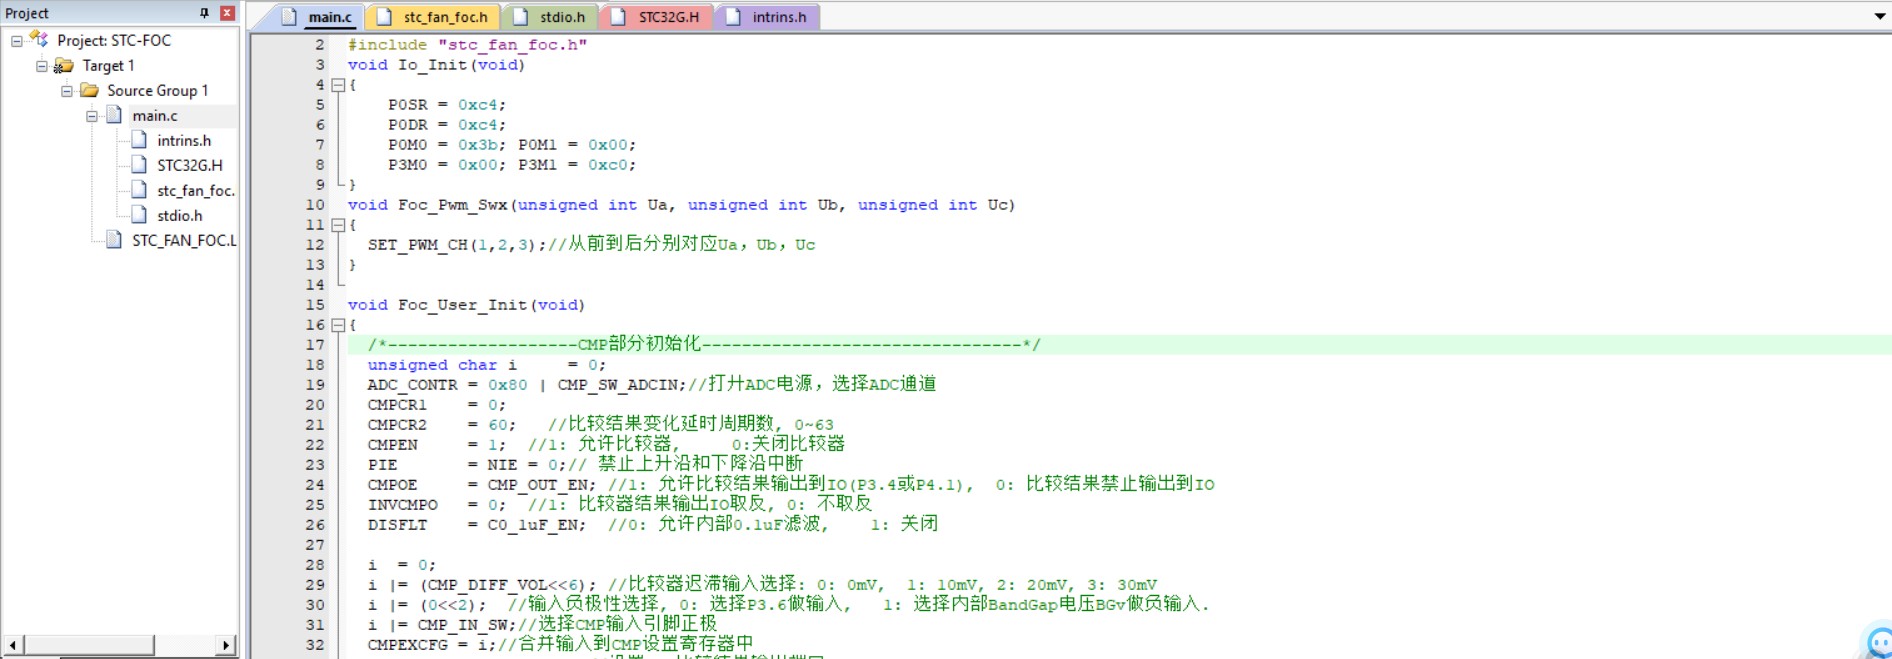
Task: Open the stdio.h editor tab
Action: pyautogui.click(x=549, y=17)
